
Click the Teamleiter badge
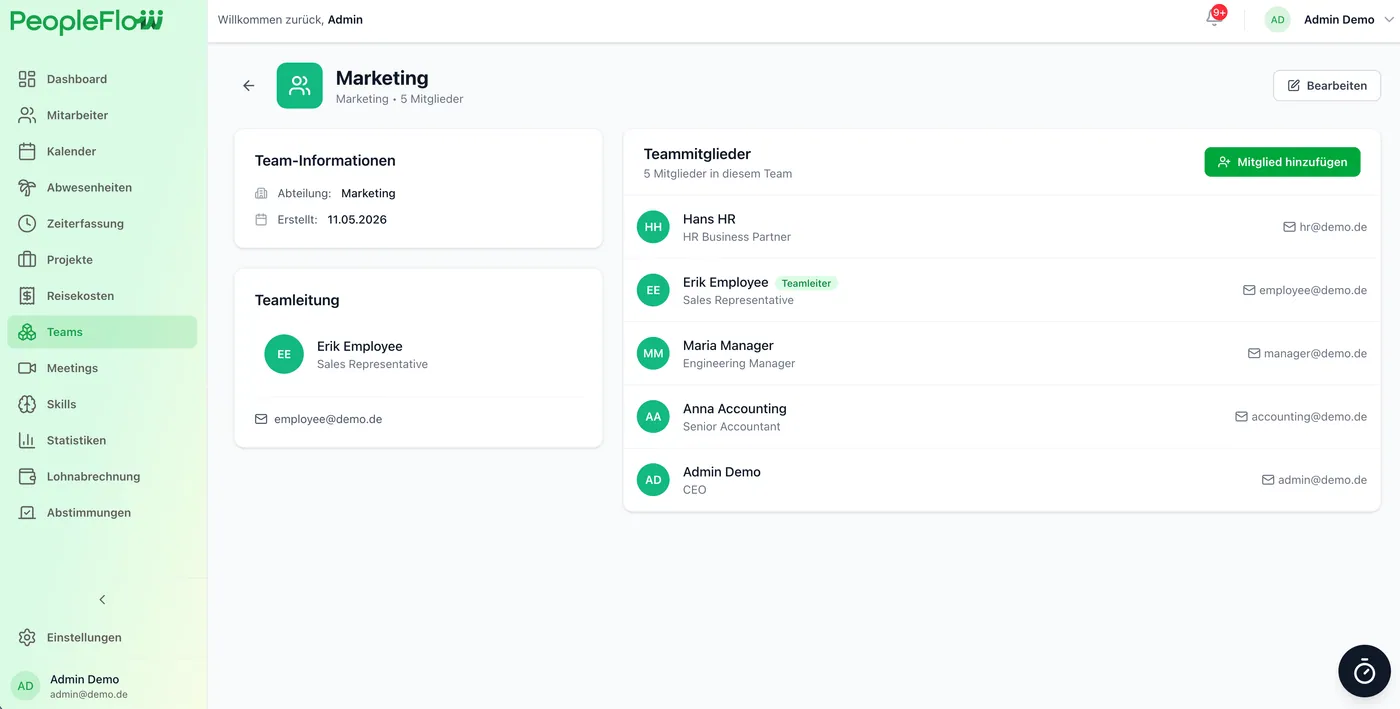806,283
